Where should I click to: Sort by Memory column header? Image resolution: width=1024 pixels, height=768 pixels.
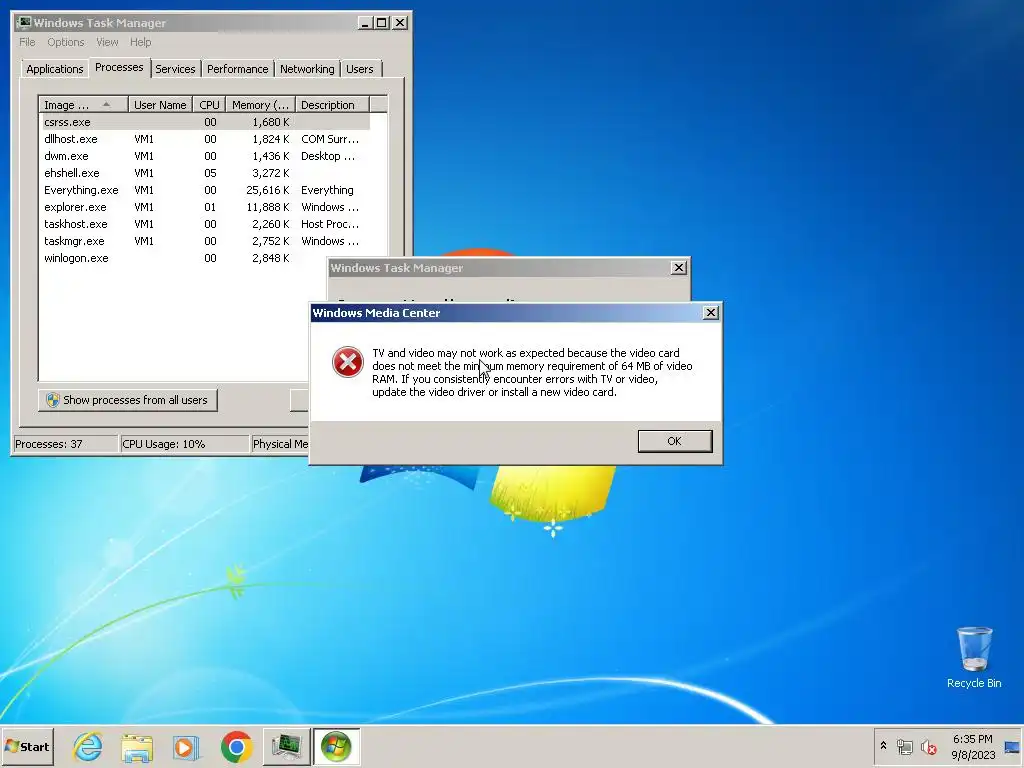(260, 104)
